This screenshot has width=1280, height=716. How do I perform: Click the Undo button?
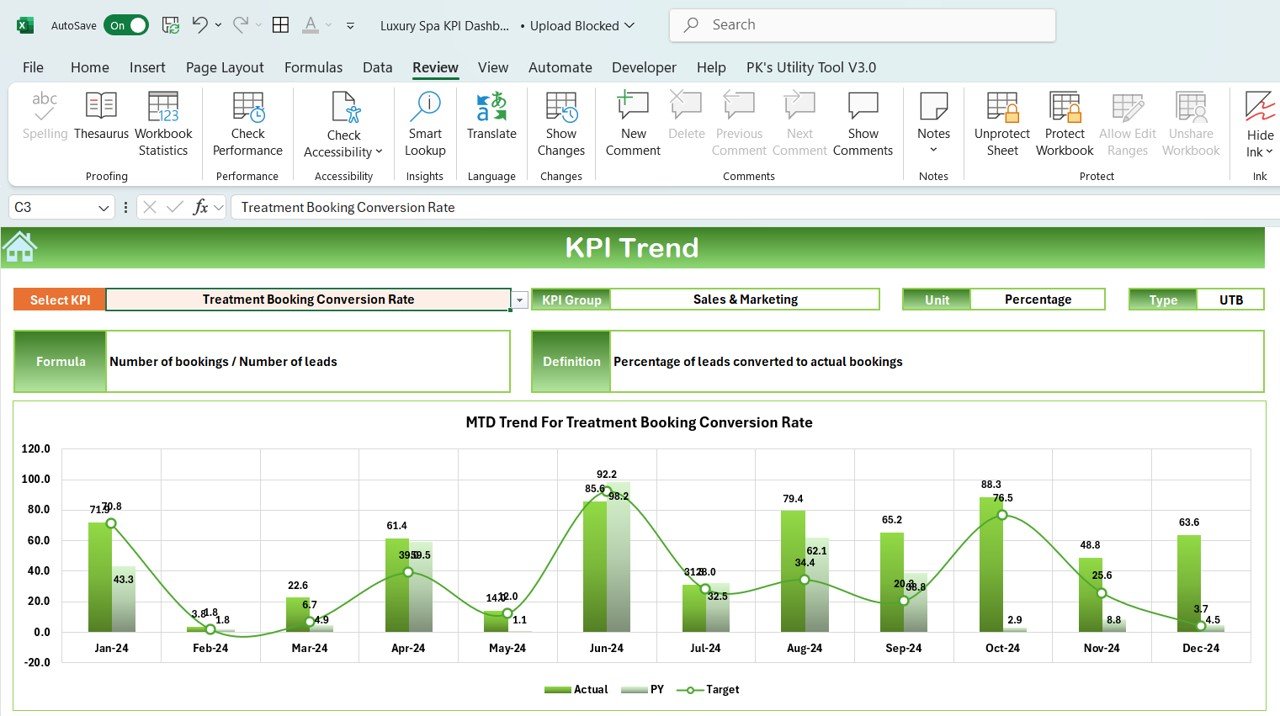point(200,25)
